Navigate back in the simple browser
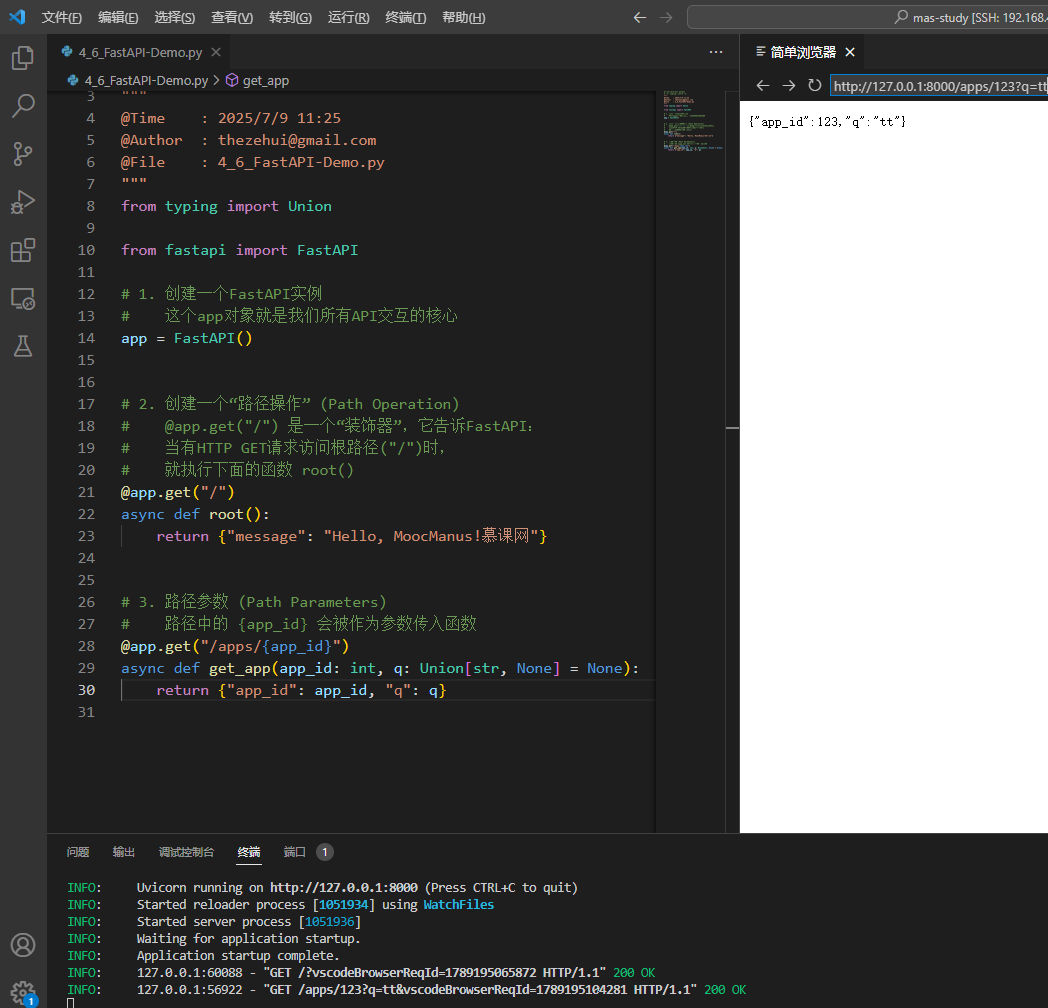1048x1008 pixels. [x=763, y=86]
